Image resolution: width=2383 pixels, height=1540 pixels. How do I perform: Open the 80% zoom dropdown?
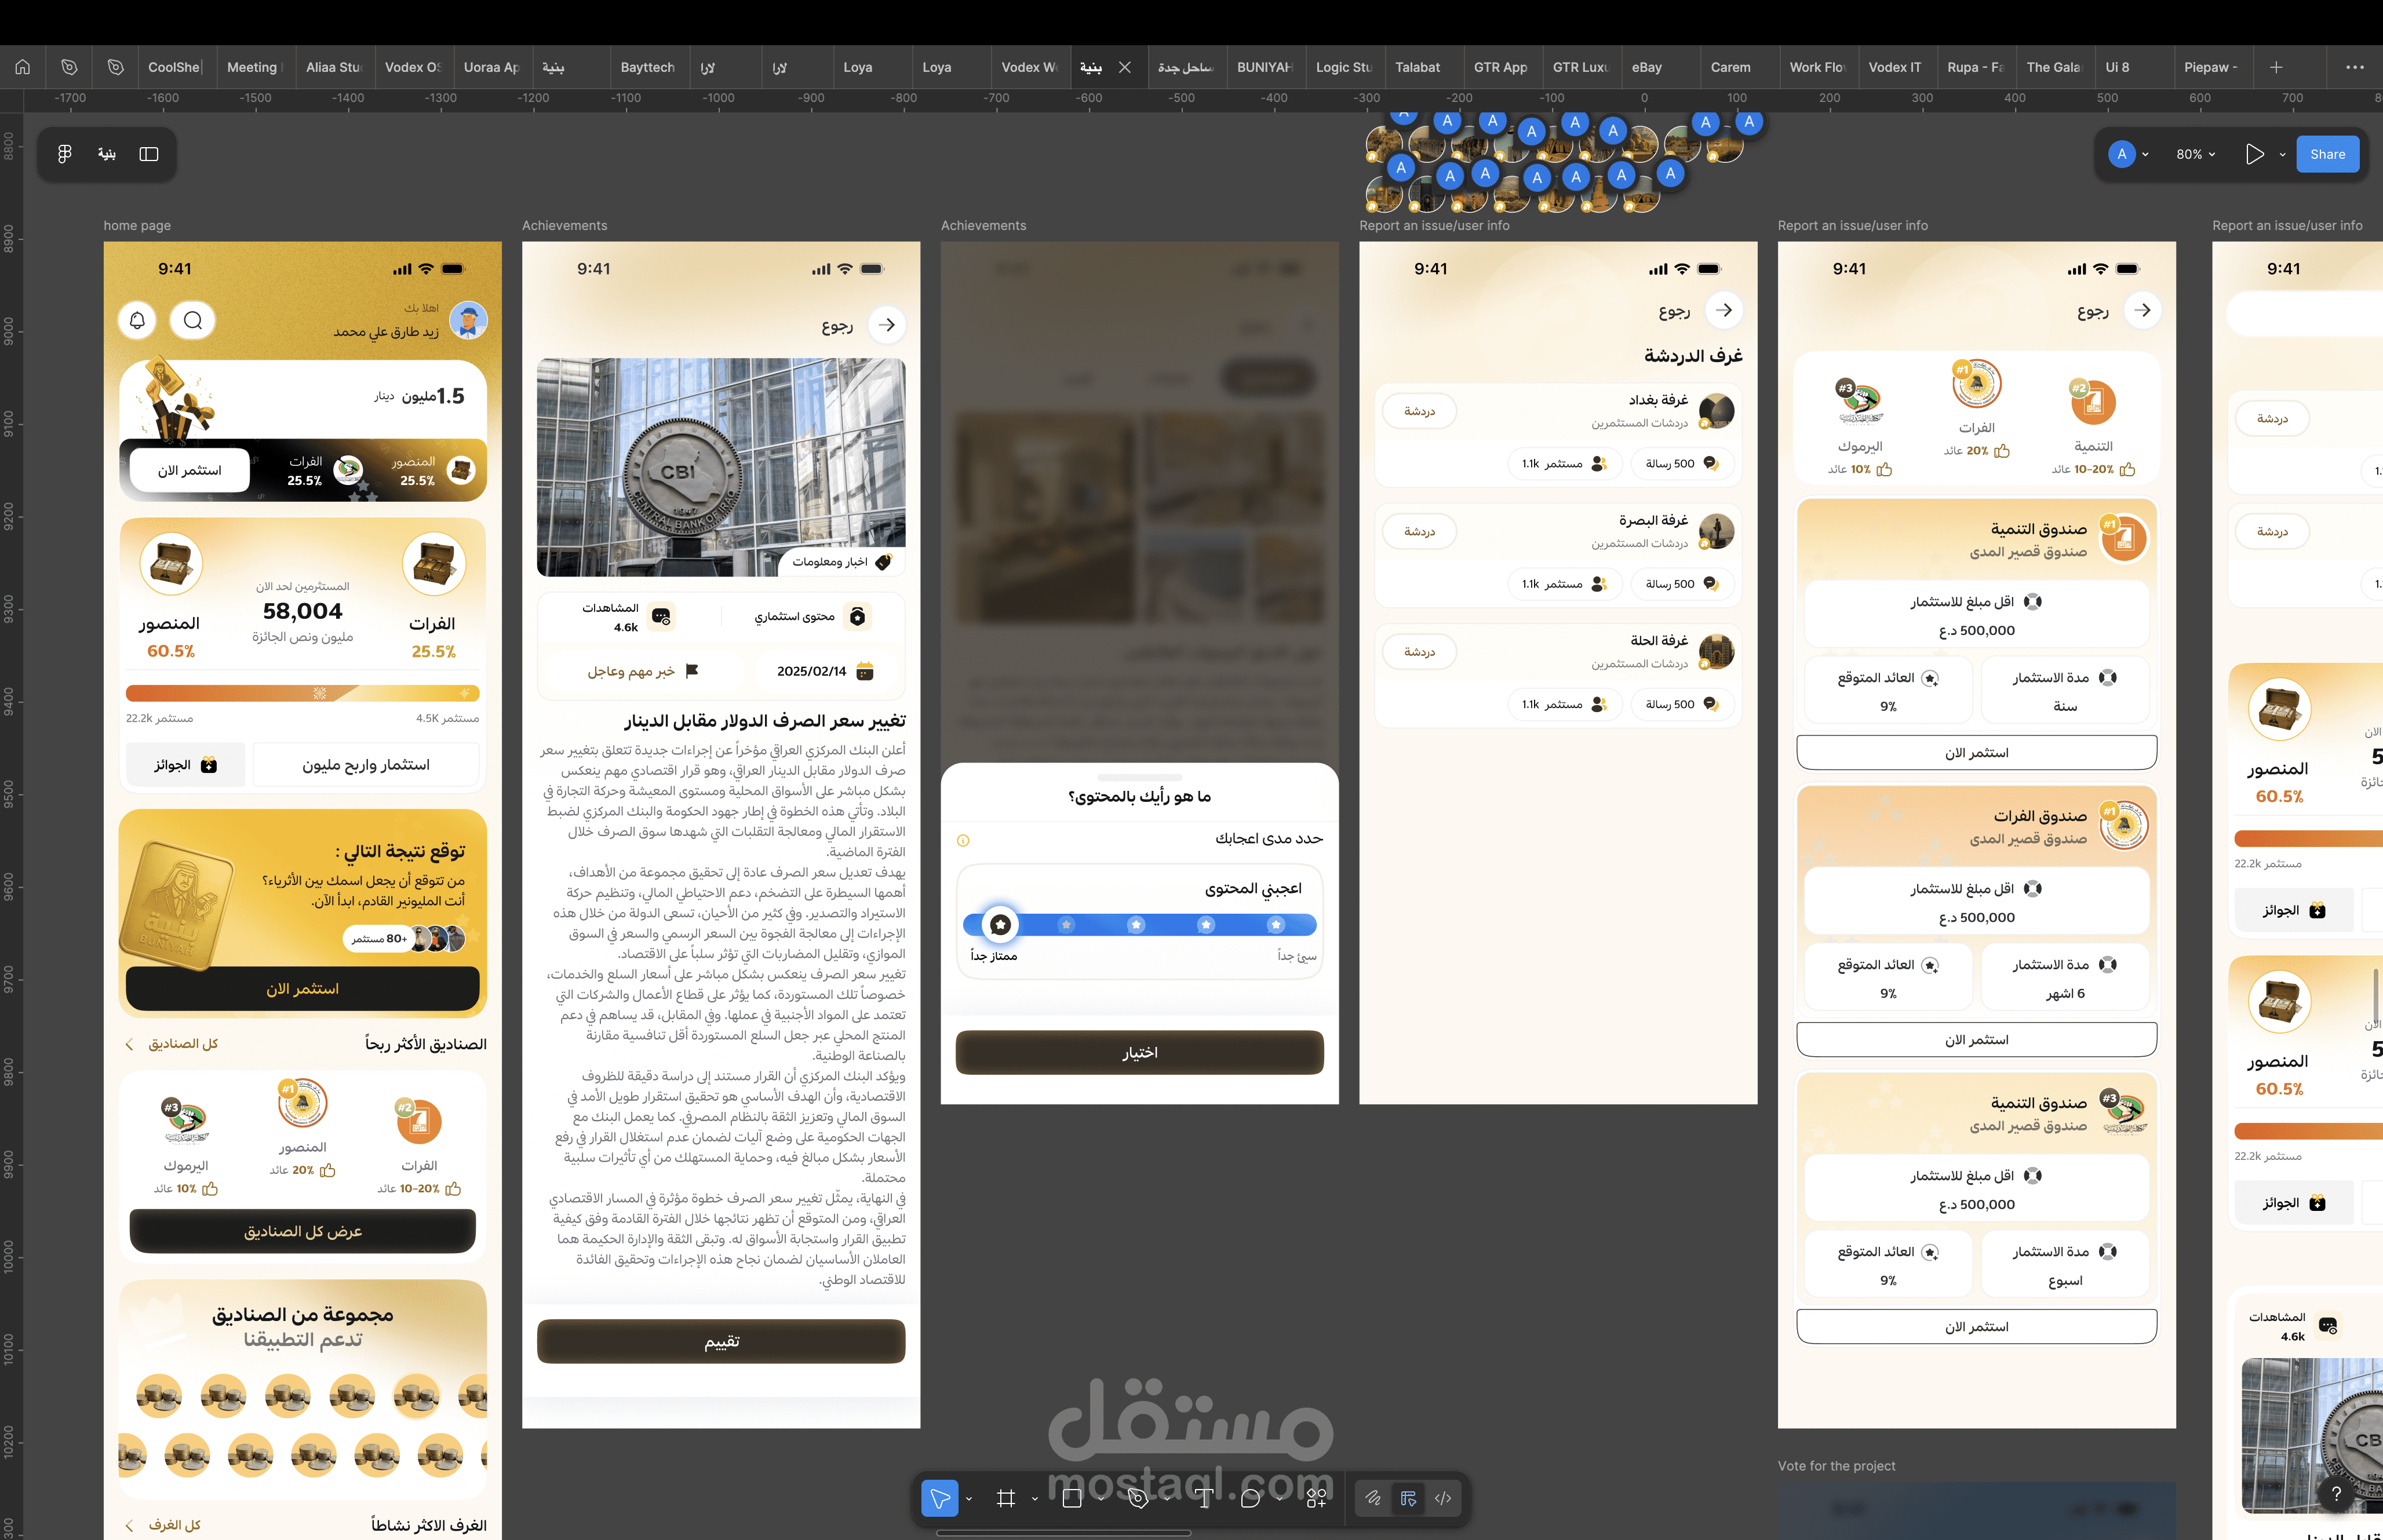[2196, 154]
